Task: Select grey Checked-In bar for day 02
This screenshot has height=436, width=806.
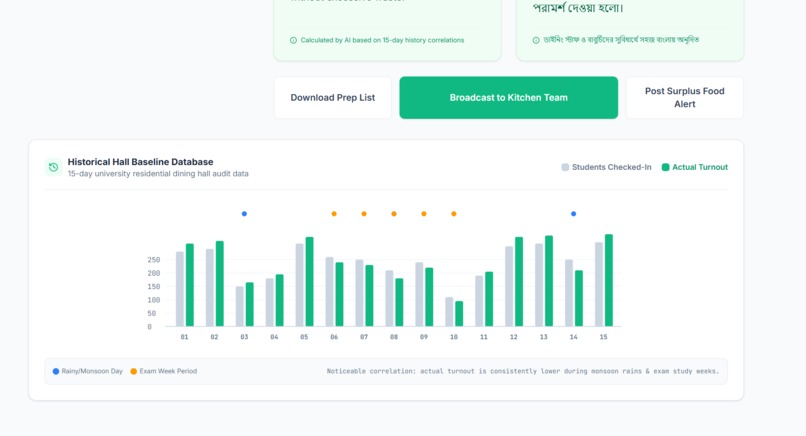Action: [210, 288]
